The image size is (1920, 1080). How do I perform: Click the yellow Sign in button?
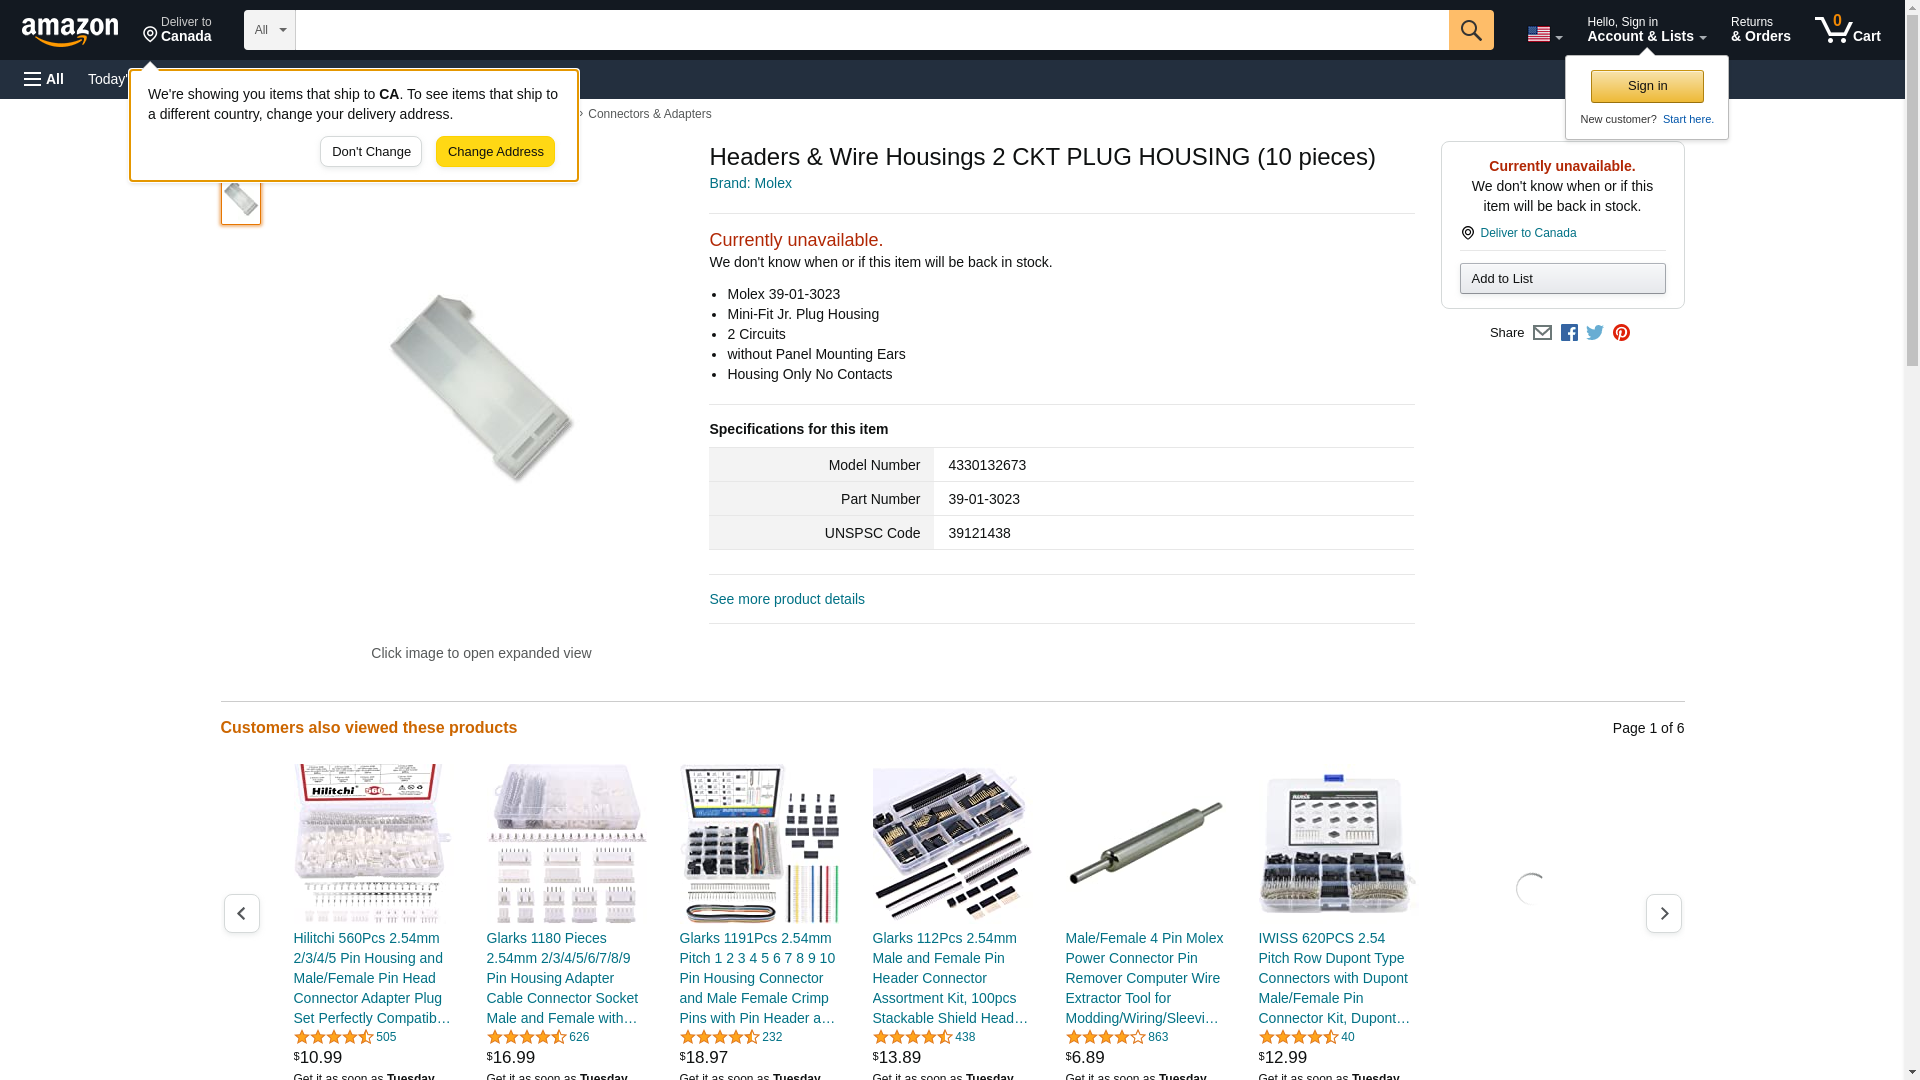pos(1647,86)
